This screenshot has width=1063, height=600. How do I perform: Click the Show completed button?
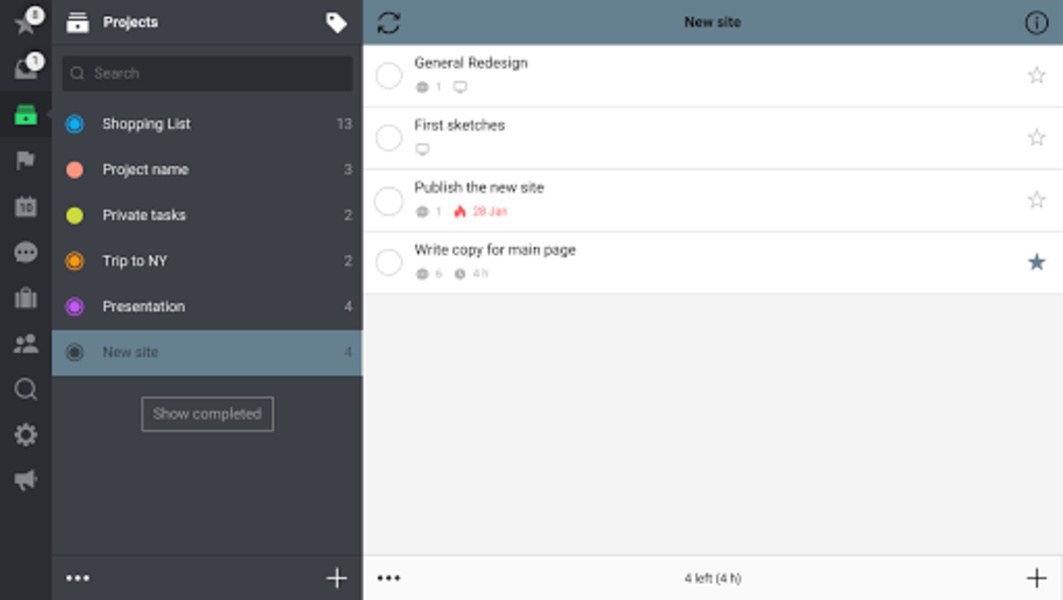(207, 414)
